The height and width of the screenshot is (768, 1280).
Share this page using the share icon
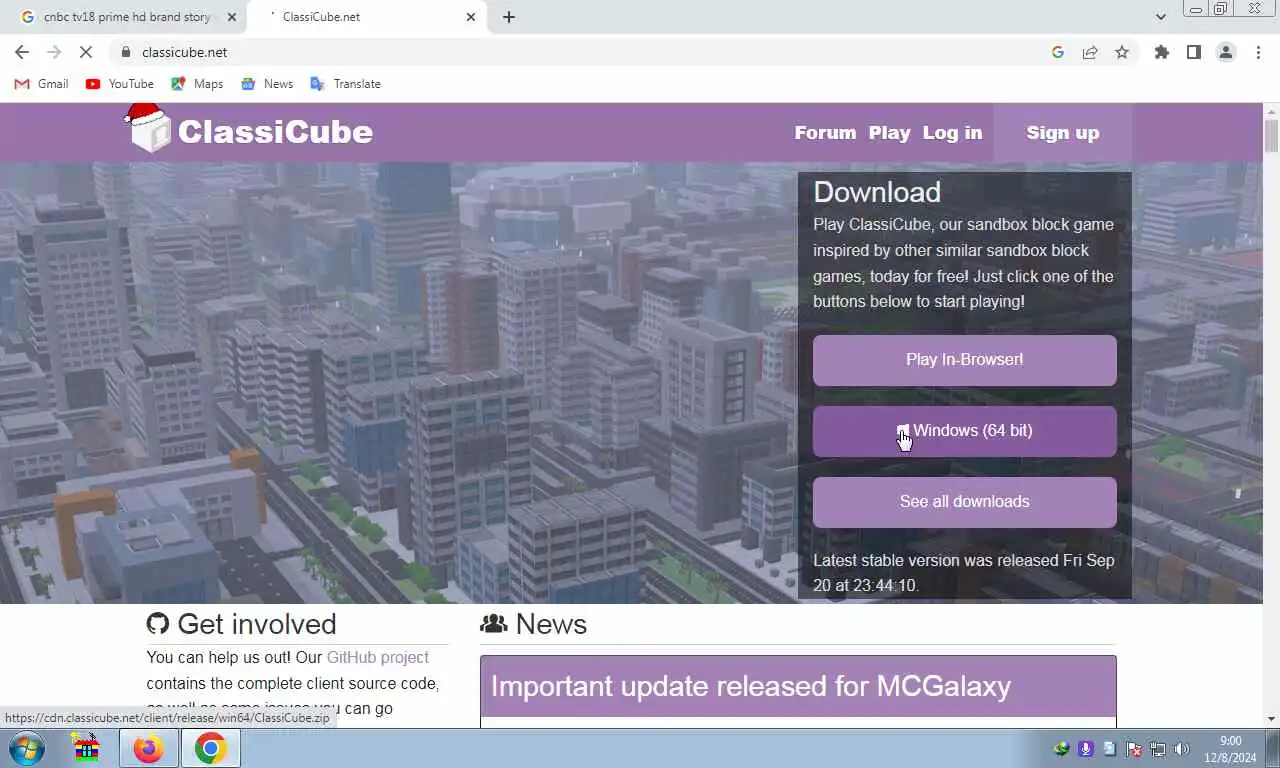click(1090, 52)
